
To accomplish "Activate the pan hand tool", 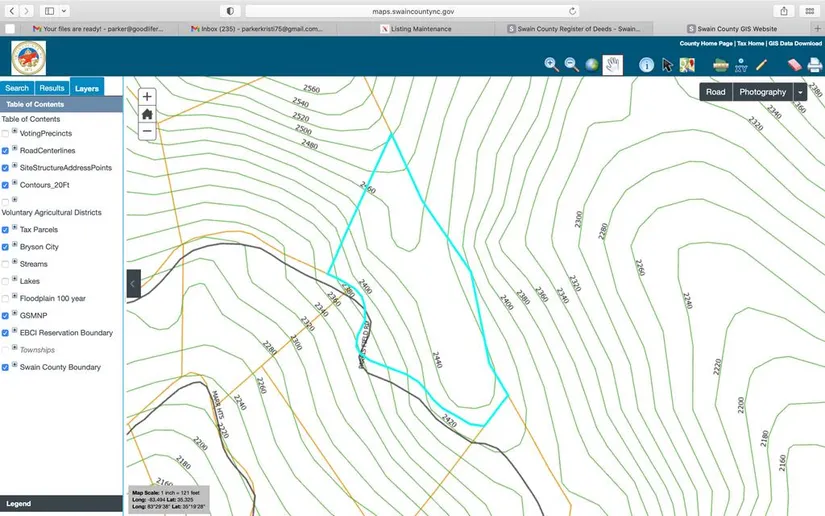I will coord(613,65).
